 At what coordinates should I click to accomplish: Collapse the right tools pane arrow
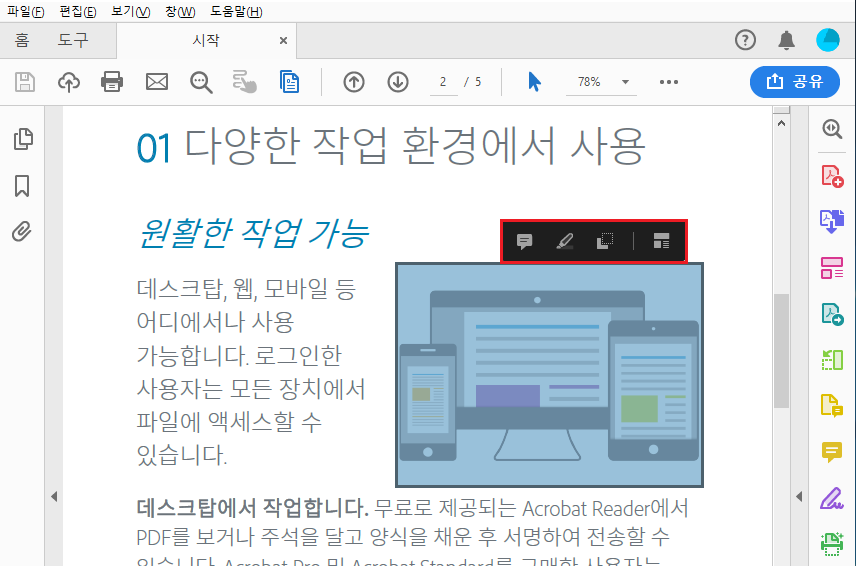[799, 497]
